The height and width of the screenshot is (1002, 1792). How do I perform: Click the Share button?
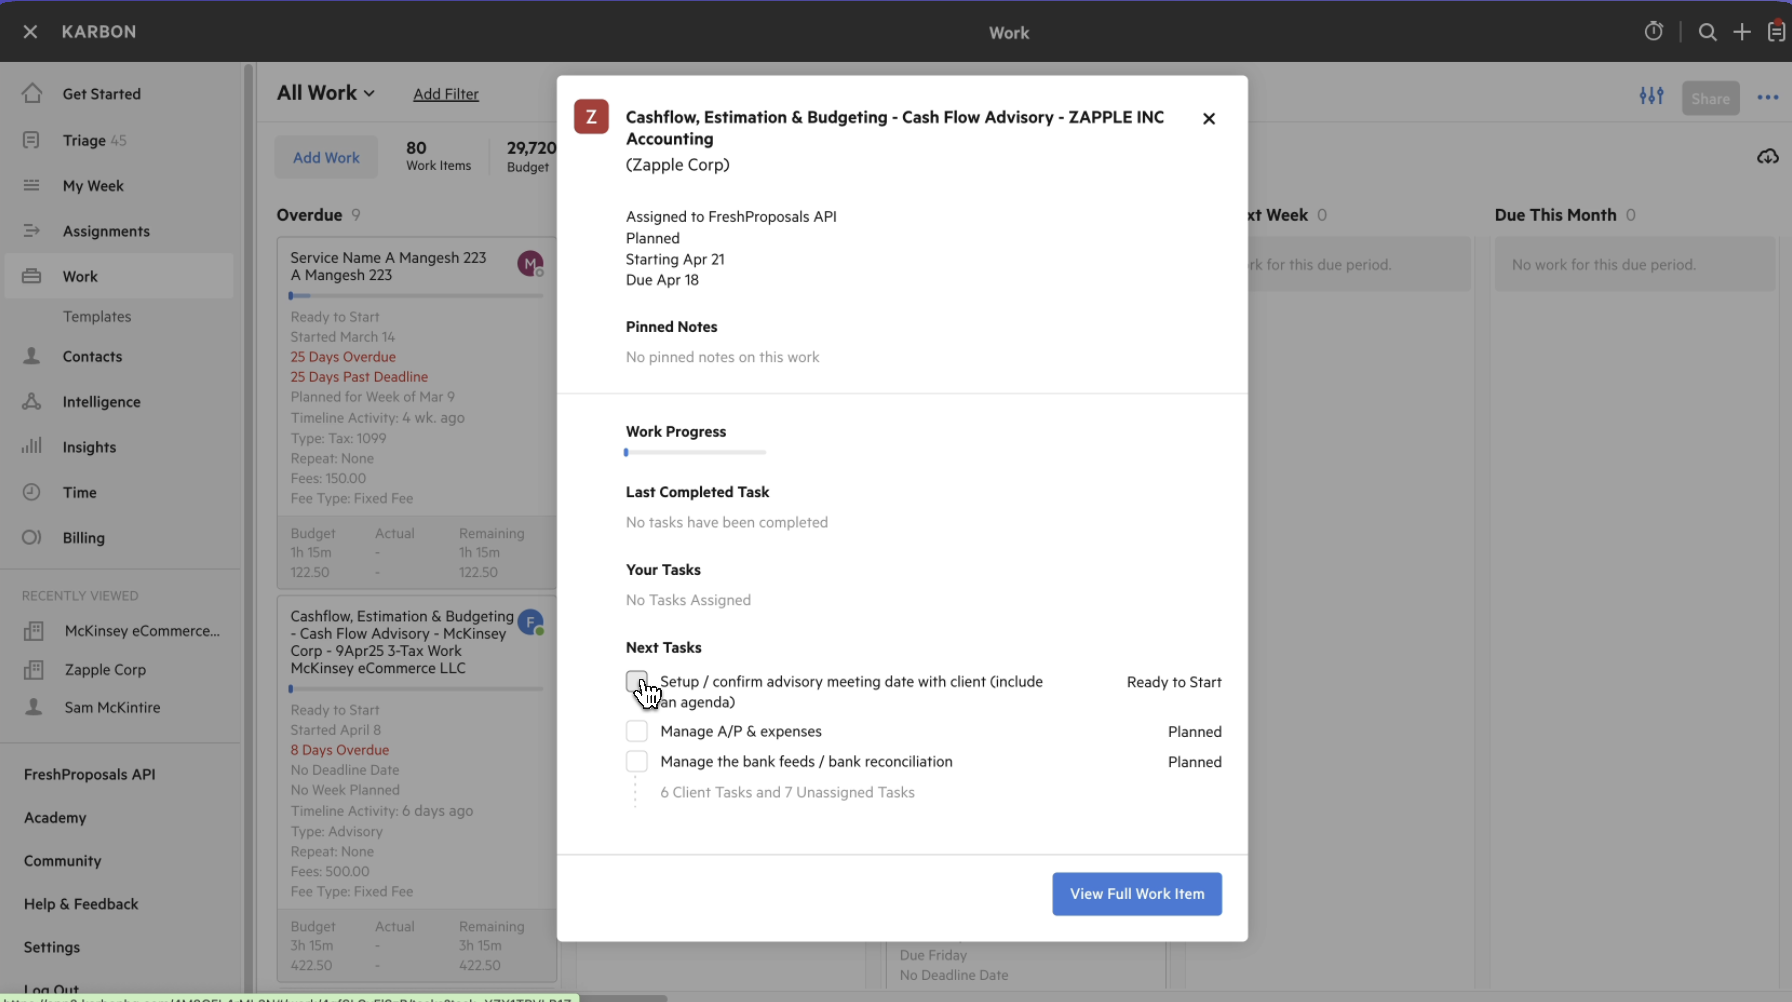(x=1710, y=98)
